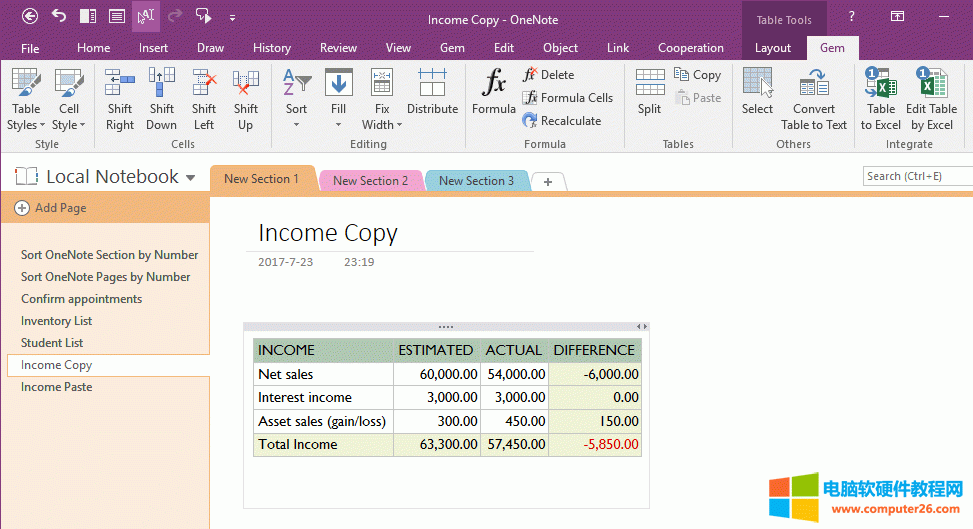Expand the Local Notebook dropdown

pyautogui.click(x=190, y=178)
